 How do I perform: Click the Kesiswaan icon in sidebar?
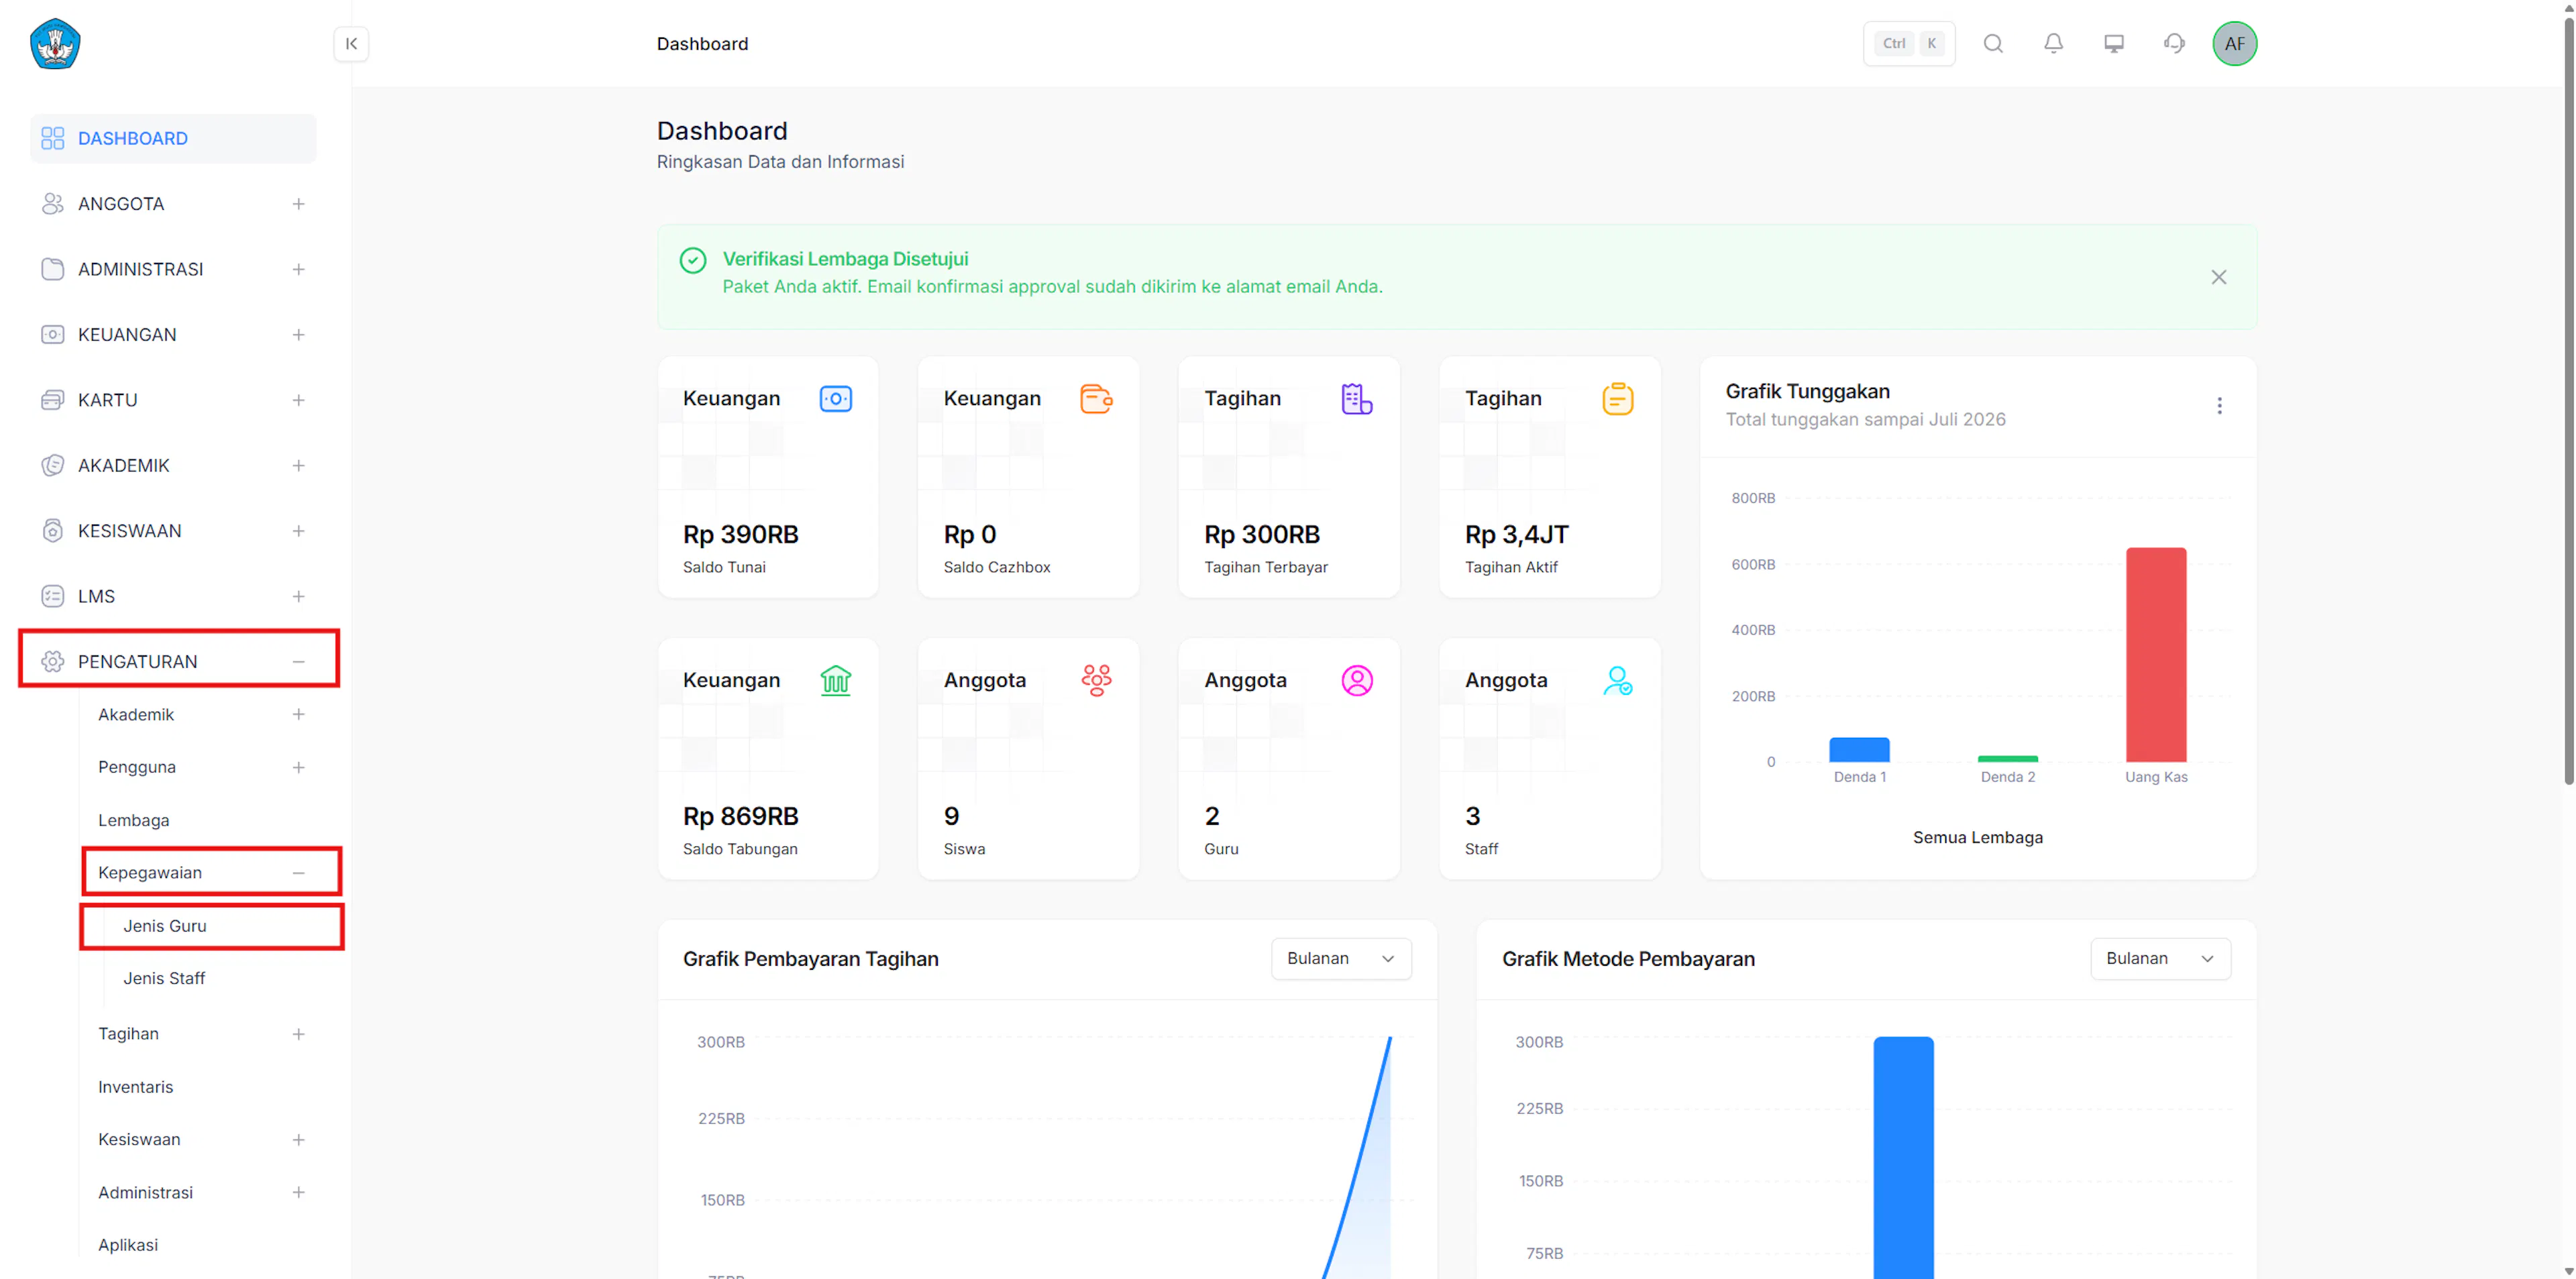coord(53,531)
